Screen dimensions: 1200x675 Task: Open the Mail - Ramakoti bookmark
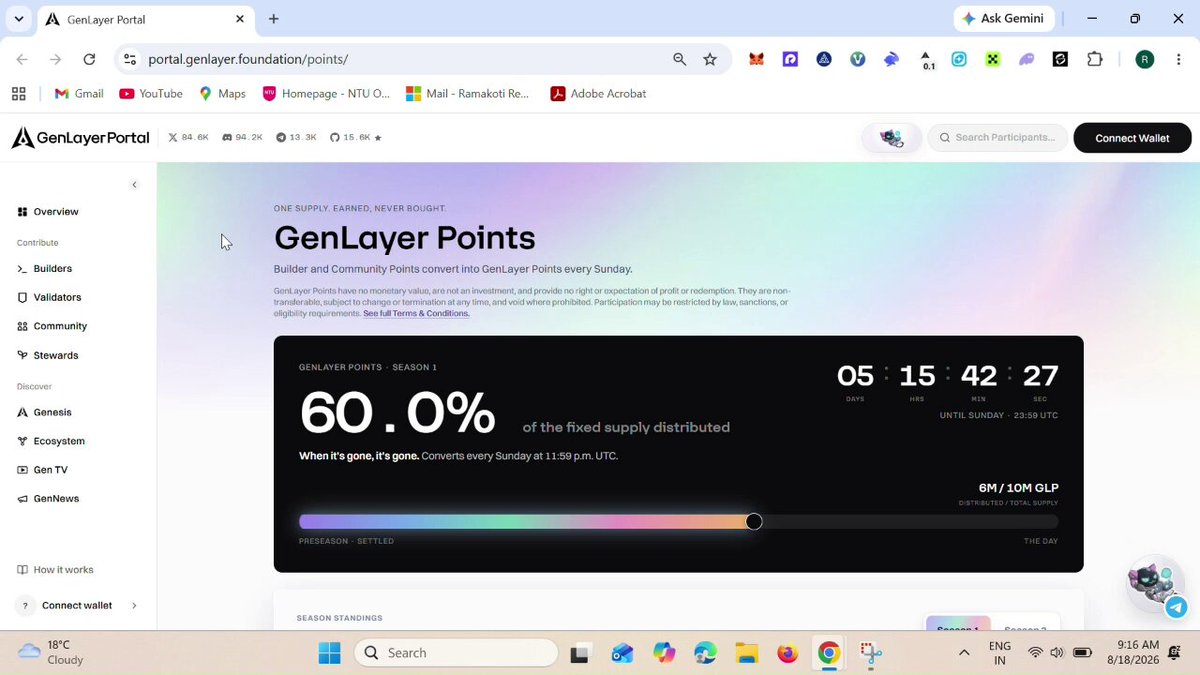(x=467, y=94)
